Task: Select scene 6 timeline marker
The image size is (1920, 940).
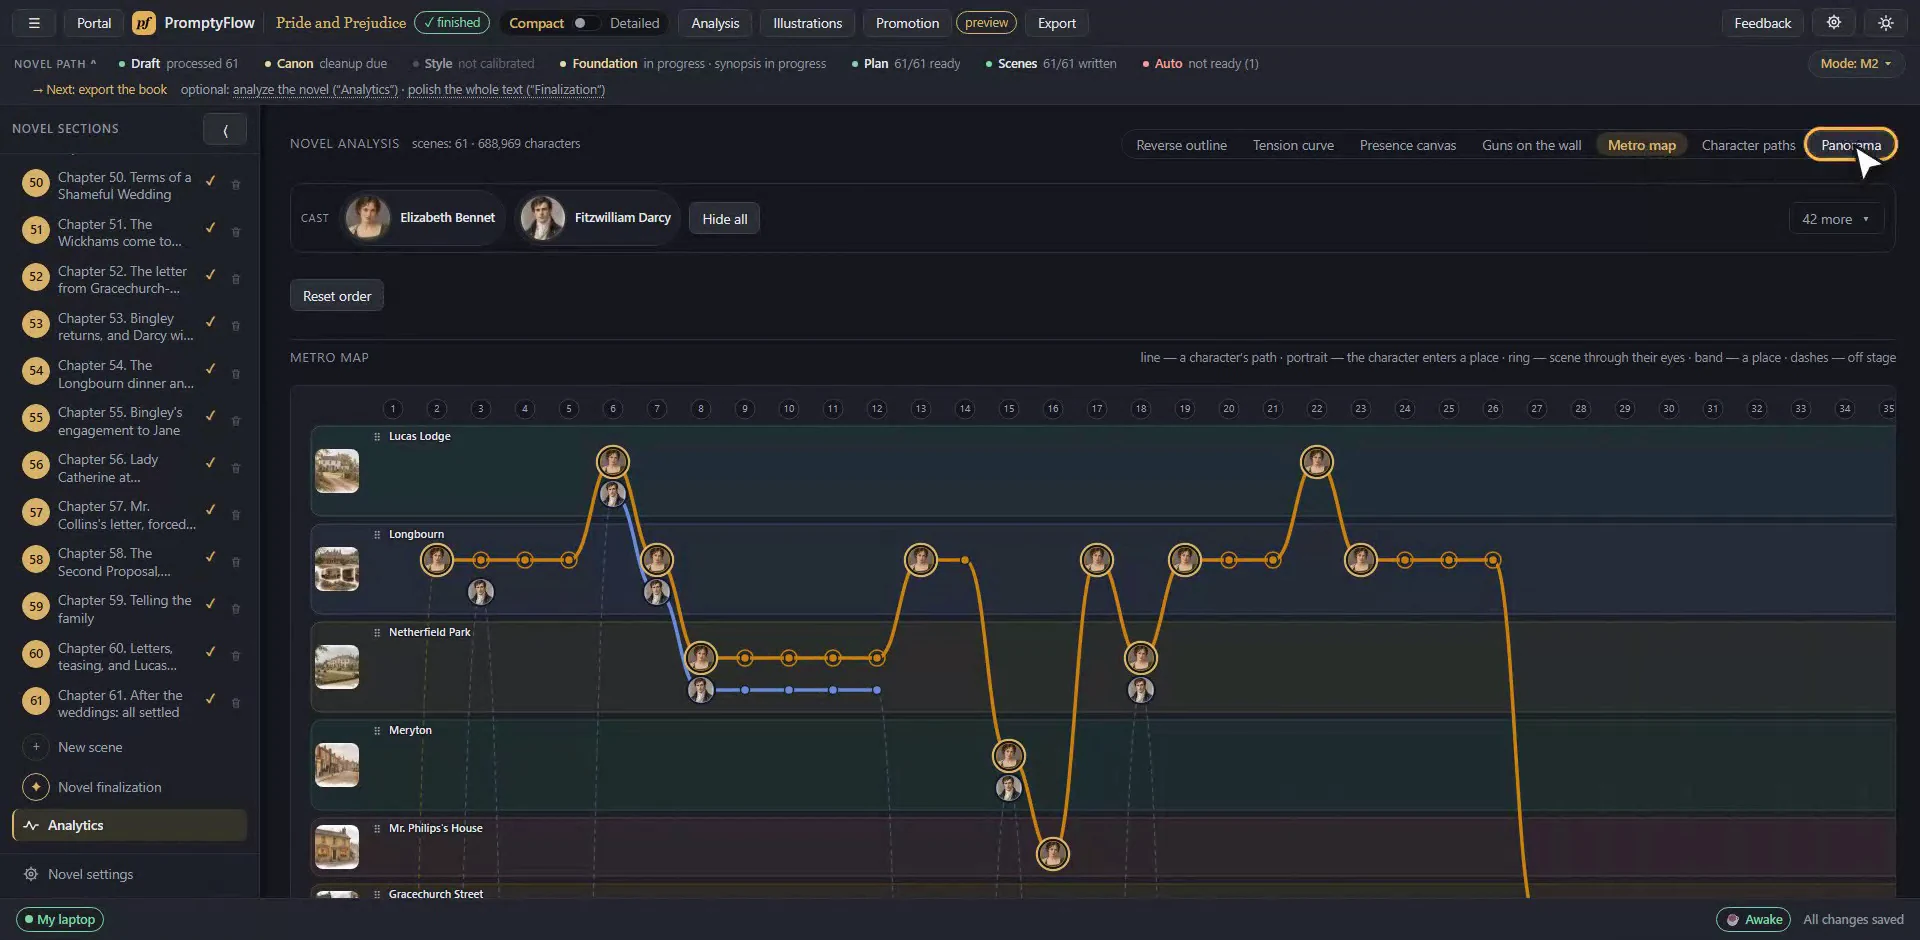Action: [x=613, y=409]
